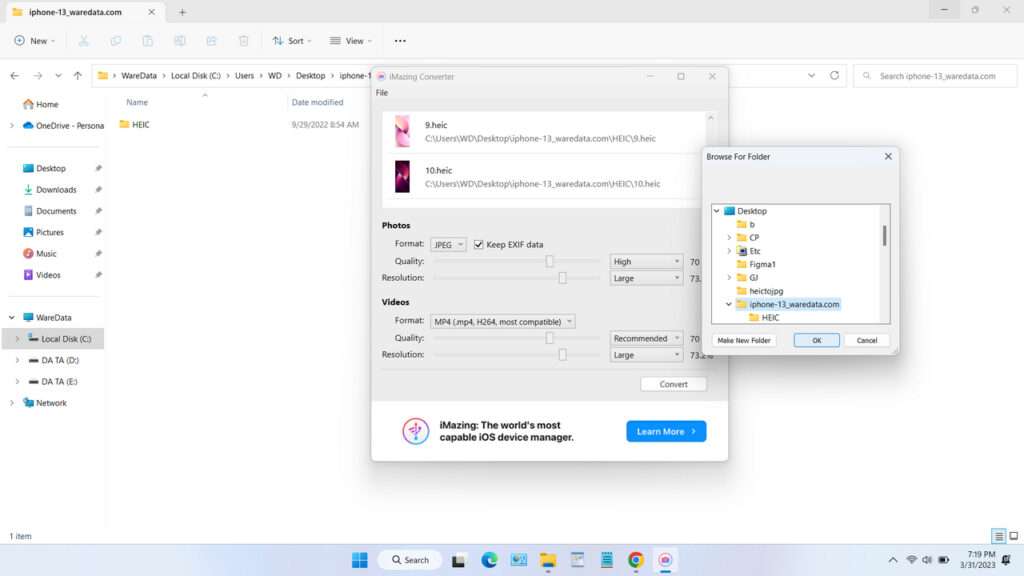Open the File menu in iMazing Converter
The height and width of the screenshot is (576, 1024).
point(382,93)
